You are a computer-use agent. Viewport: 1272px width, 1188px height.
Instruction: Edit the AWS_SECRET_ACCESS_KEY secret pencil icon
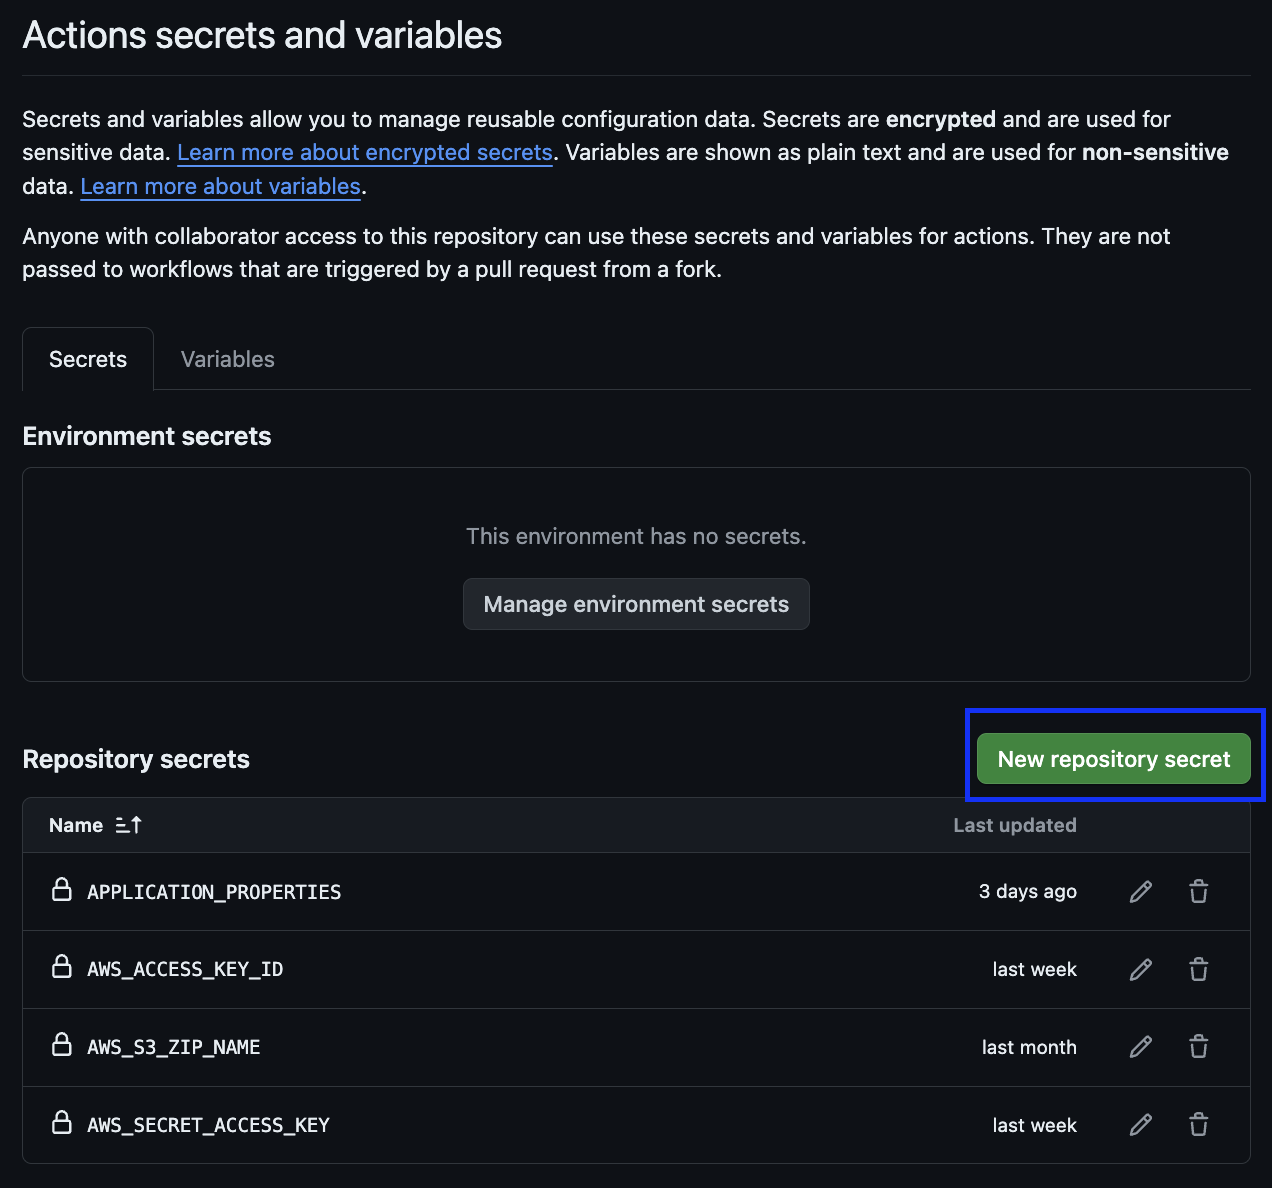click(1140, 1125)
